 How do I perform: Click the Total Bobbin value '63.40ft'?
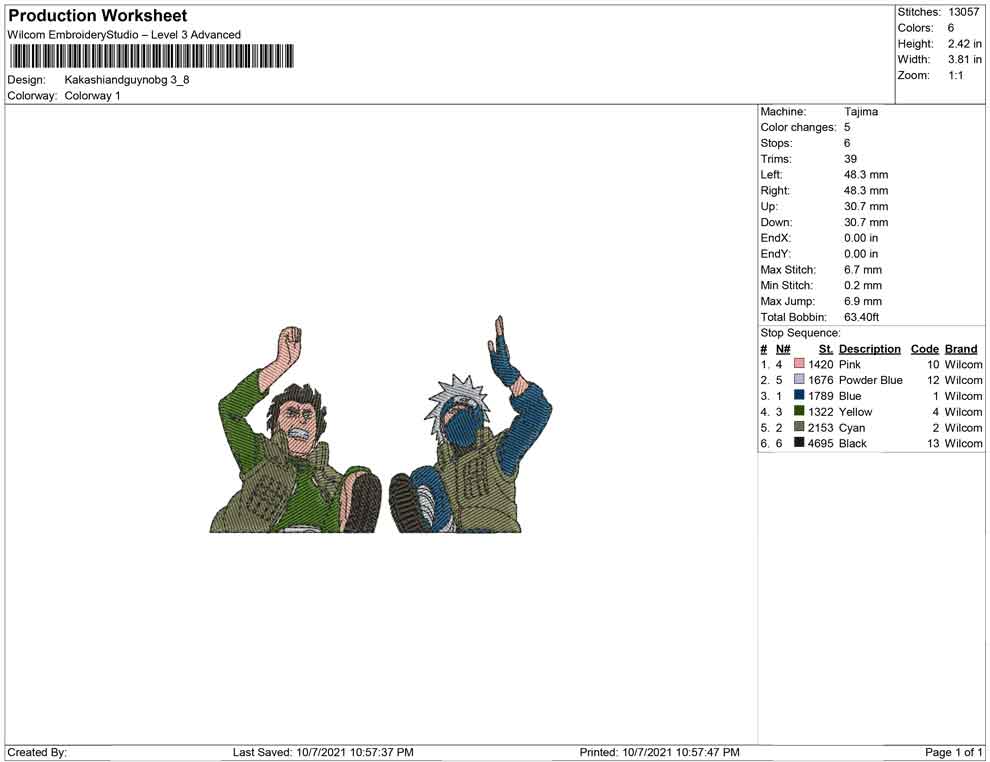861,317
